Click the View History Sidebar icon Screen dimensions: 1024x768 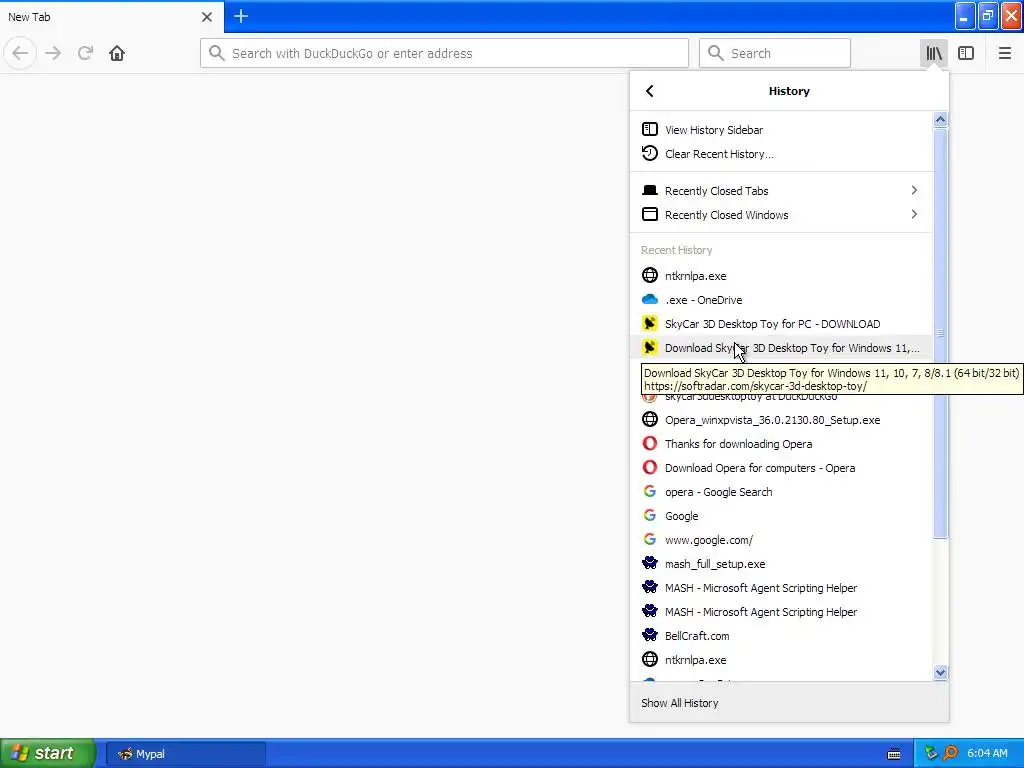pyautogui.click(x=650, y=129)
